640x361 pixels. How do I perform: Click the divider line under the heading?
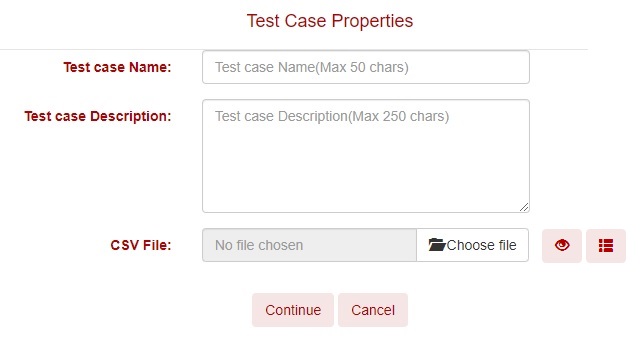(294, 49)
